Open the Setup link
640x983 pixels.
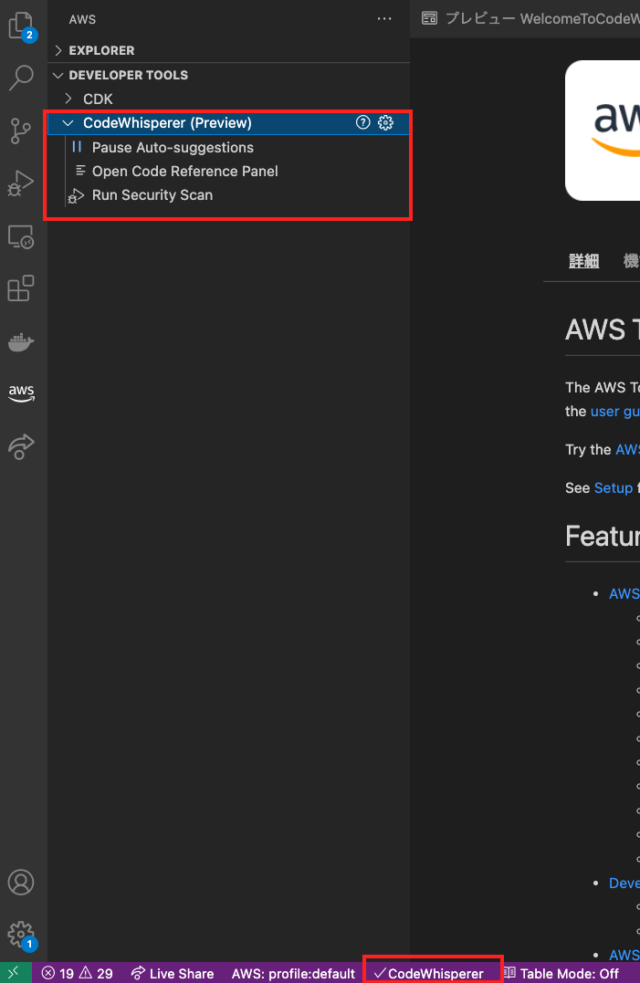pos(613,488)
